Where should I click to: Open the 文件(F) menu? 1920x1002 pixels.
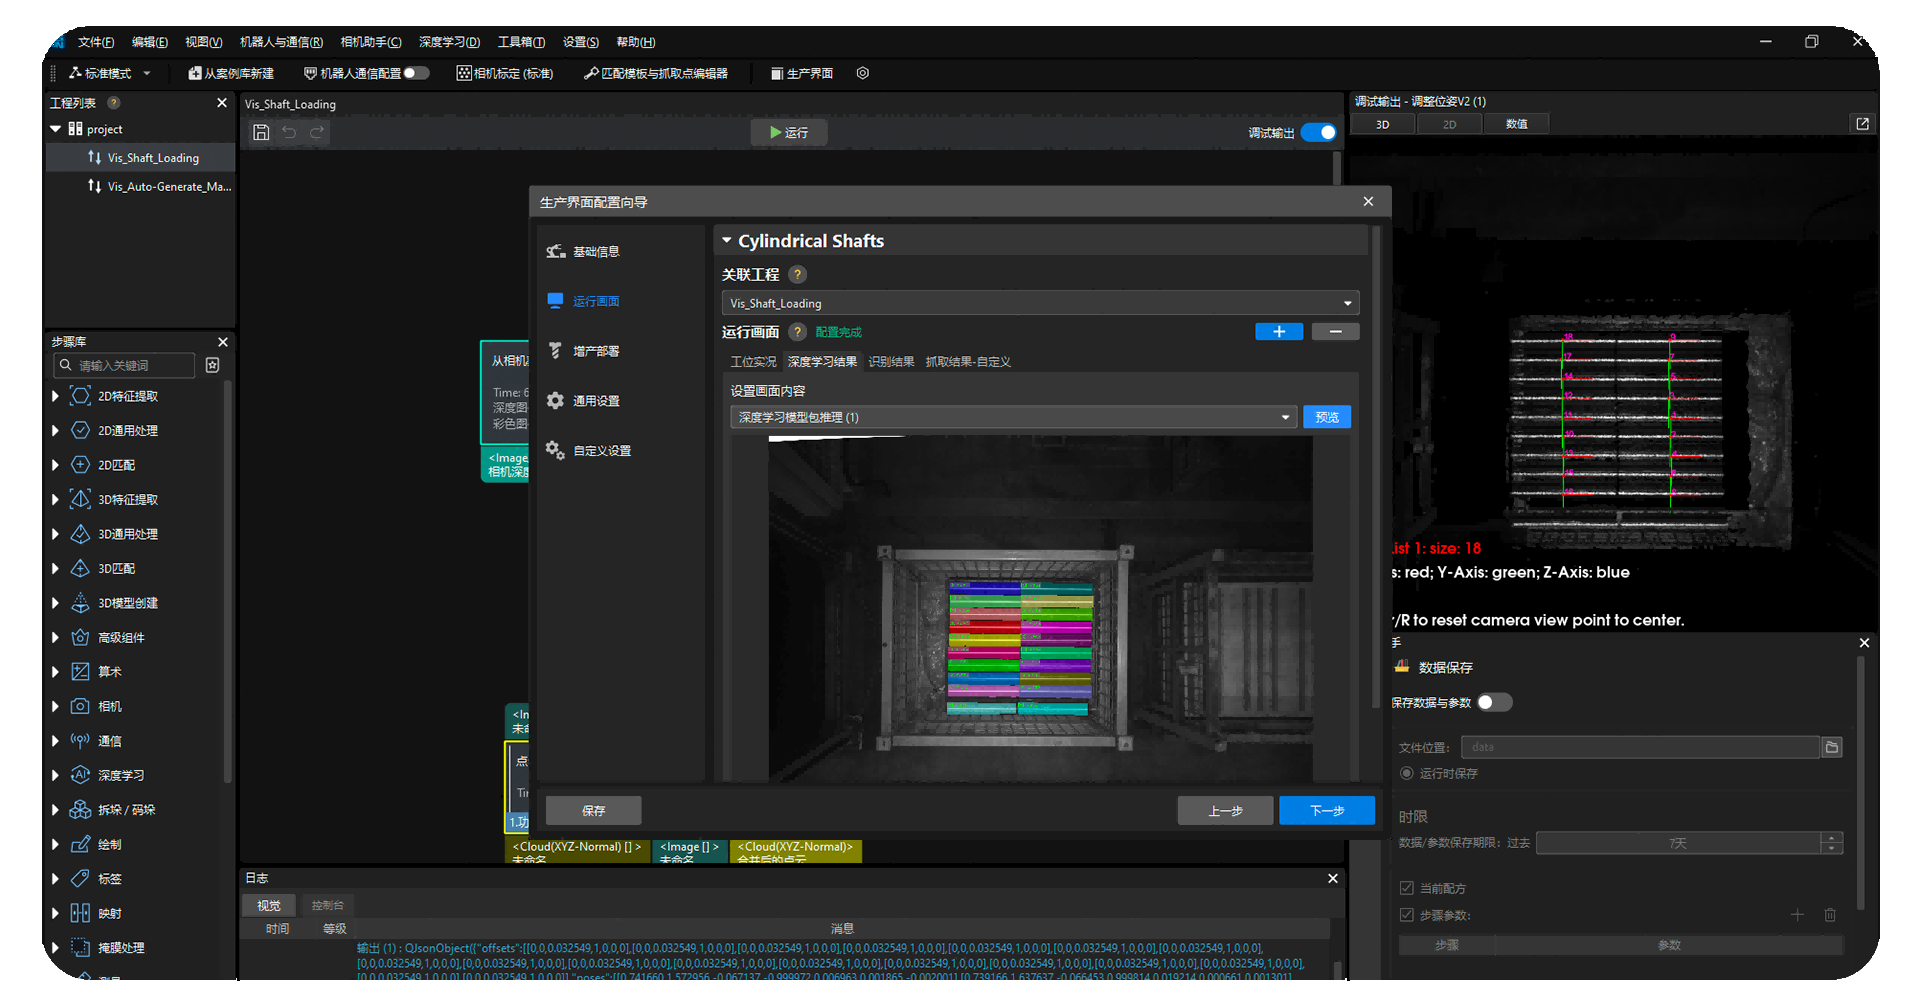point(96,42)
